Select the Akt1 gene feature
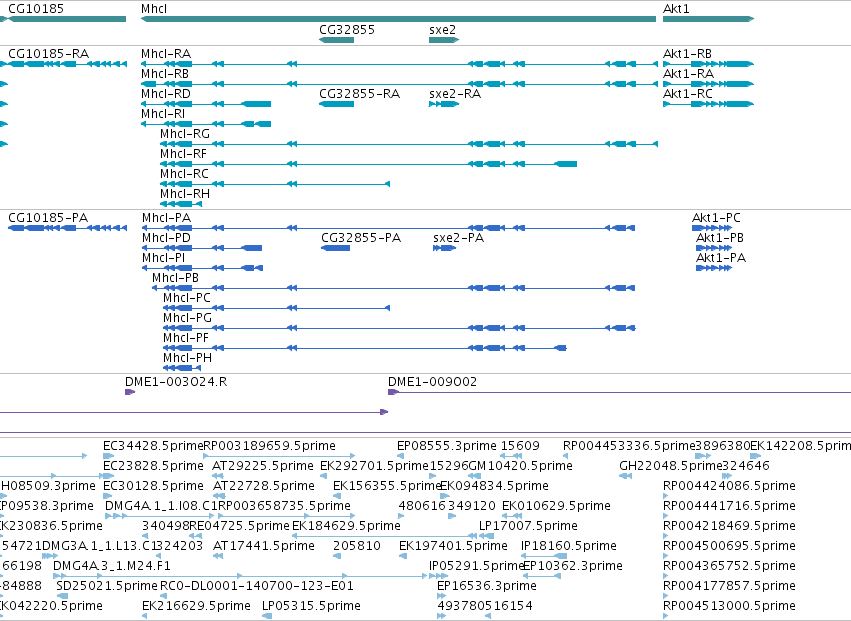Screen dimensions: 851x621 point(708,19)
